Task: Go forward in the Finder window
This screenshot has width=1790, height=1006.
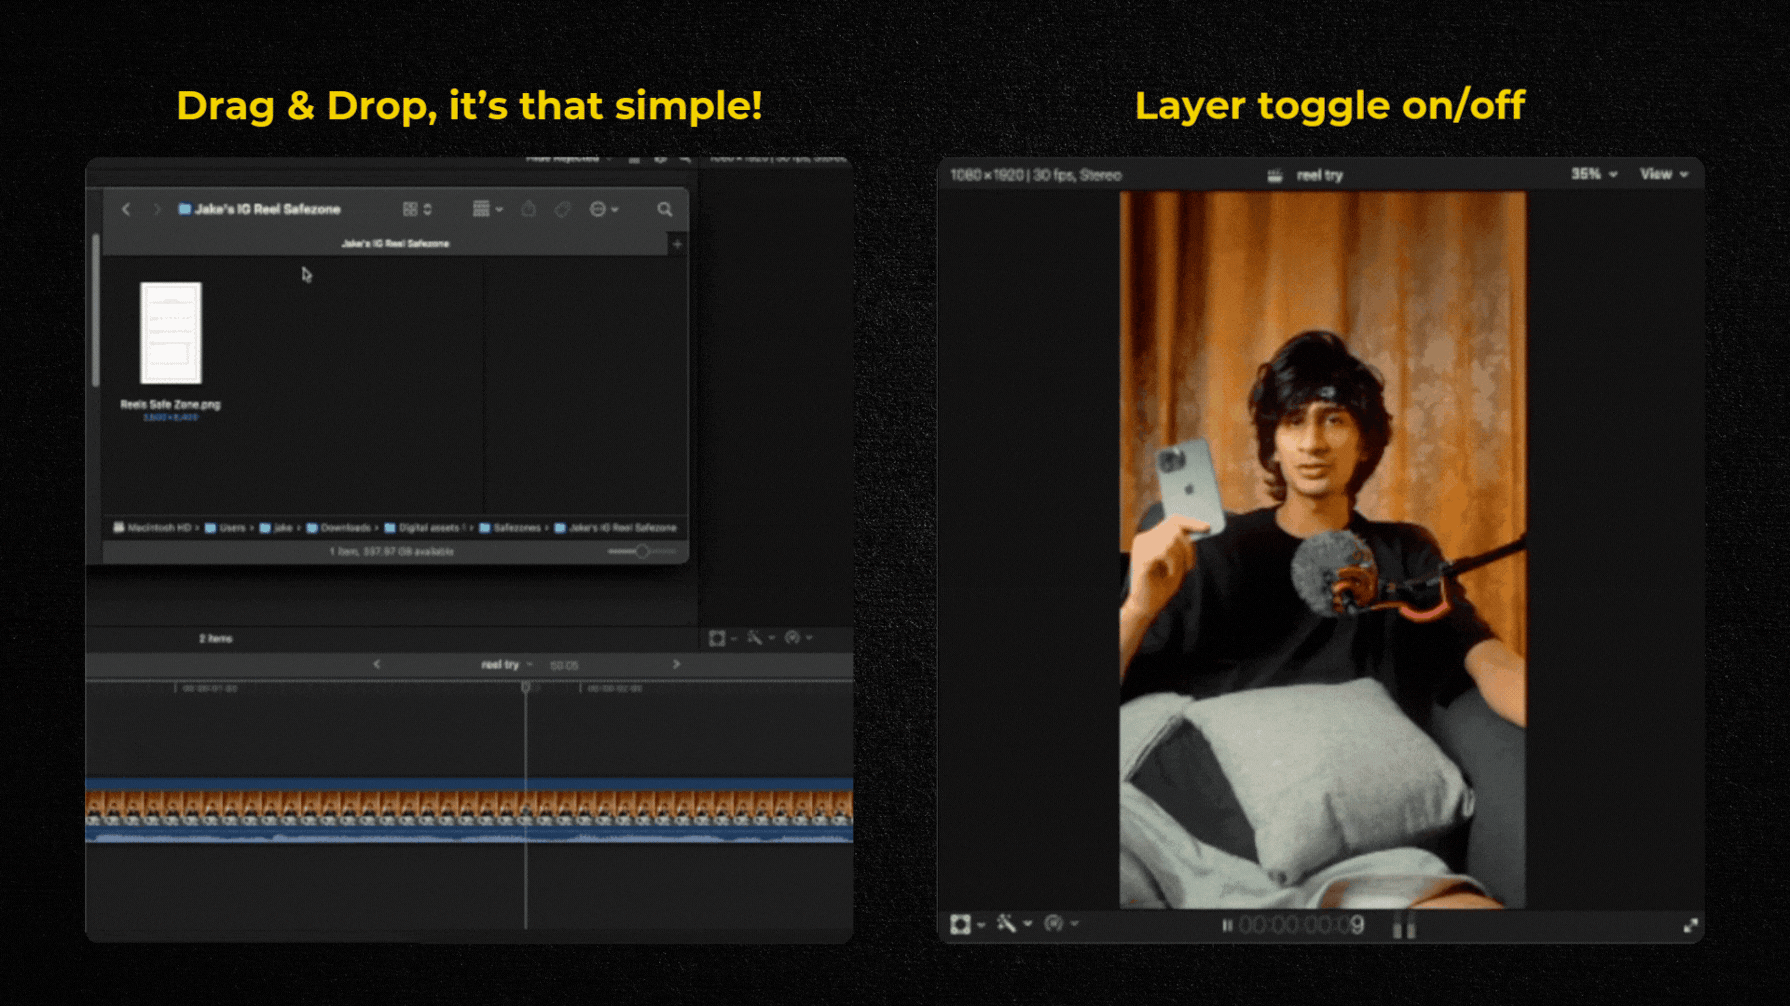Action: [x=156, y=209]
